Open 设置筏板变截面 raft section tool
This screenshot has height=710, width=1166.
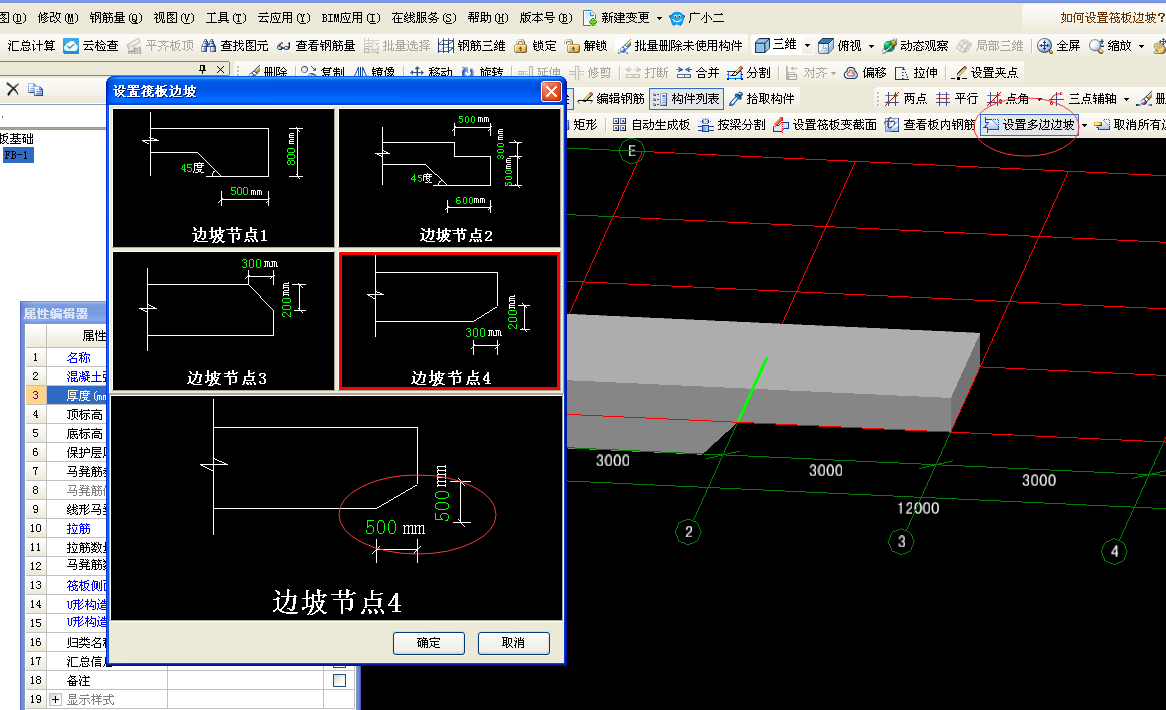coord(825,125)
